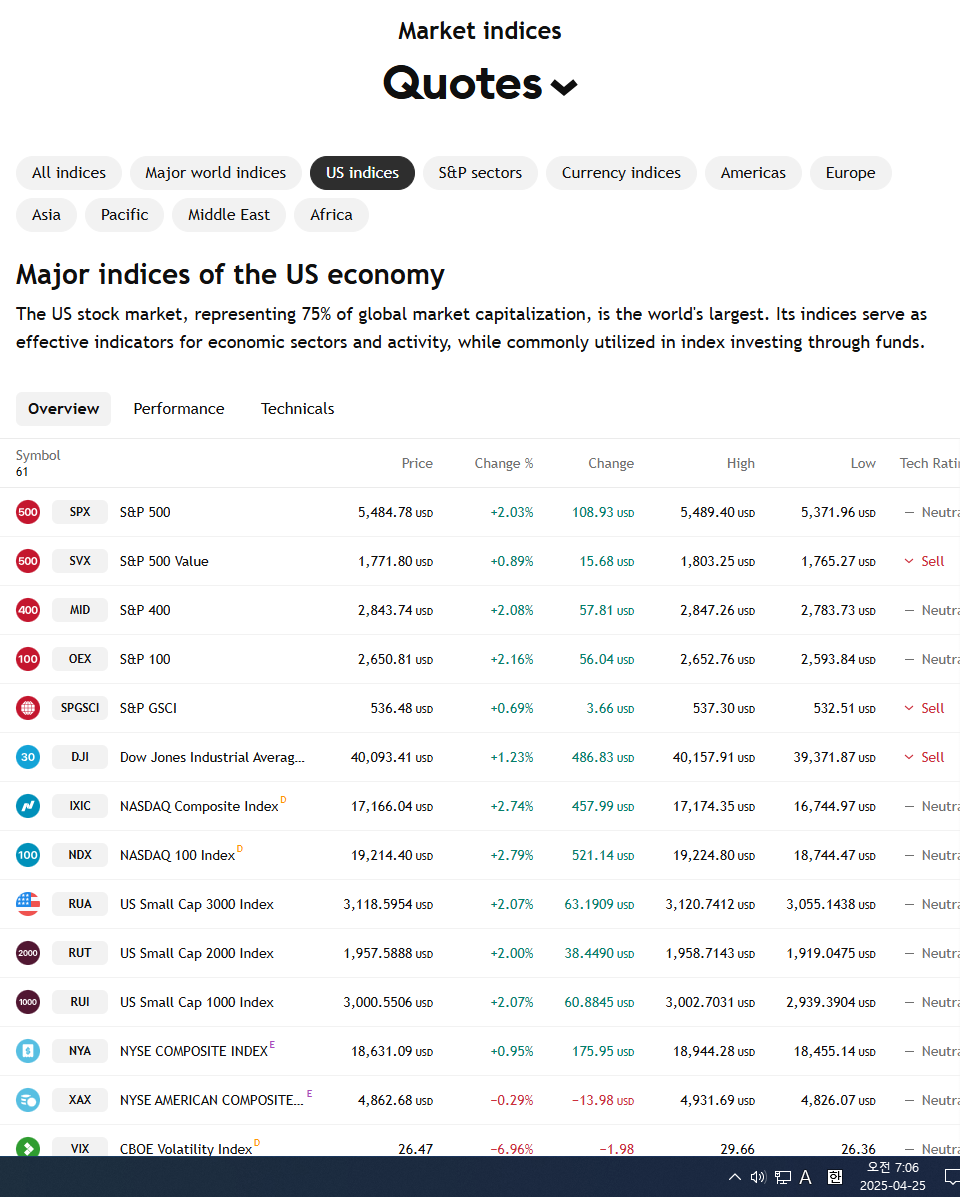
Task: Select the Americas filter chip
Action: [753, 173]
